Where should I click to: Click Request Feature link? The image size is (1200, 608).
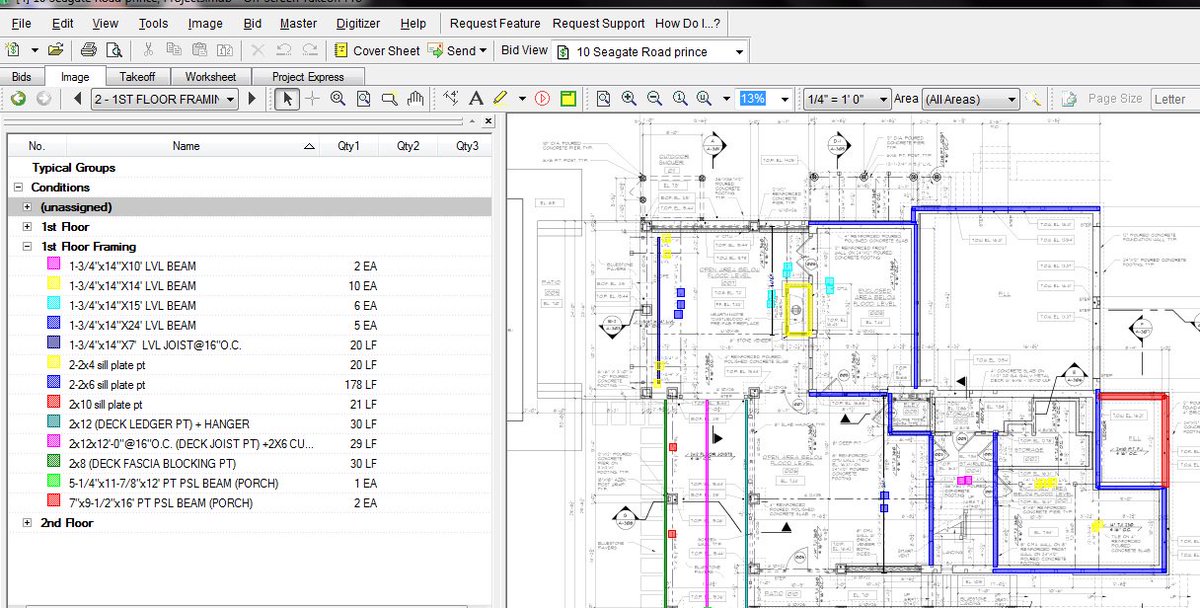495,23
